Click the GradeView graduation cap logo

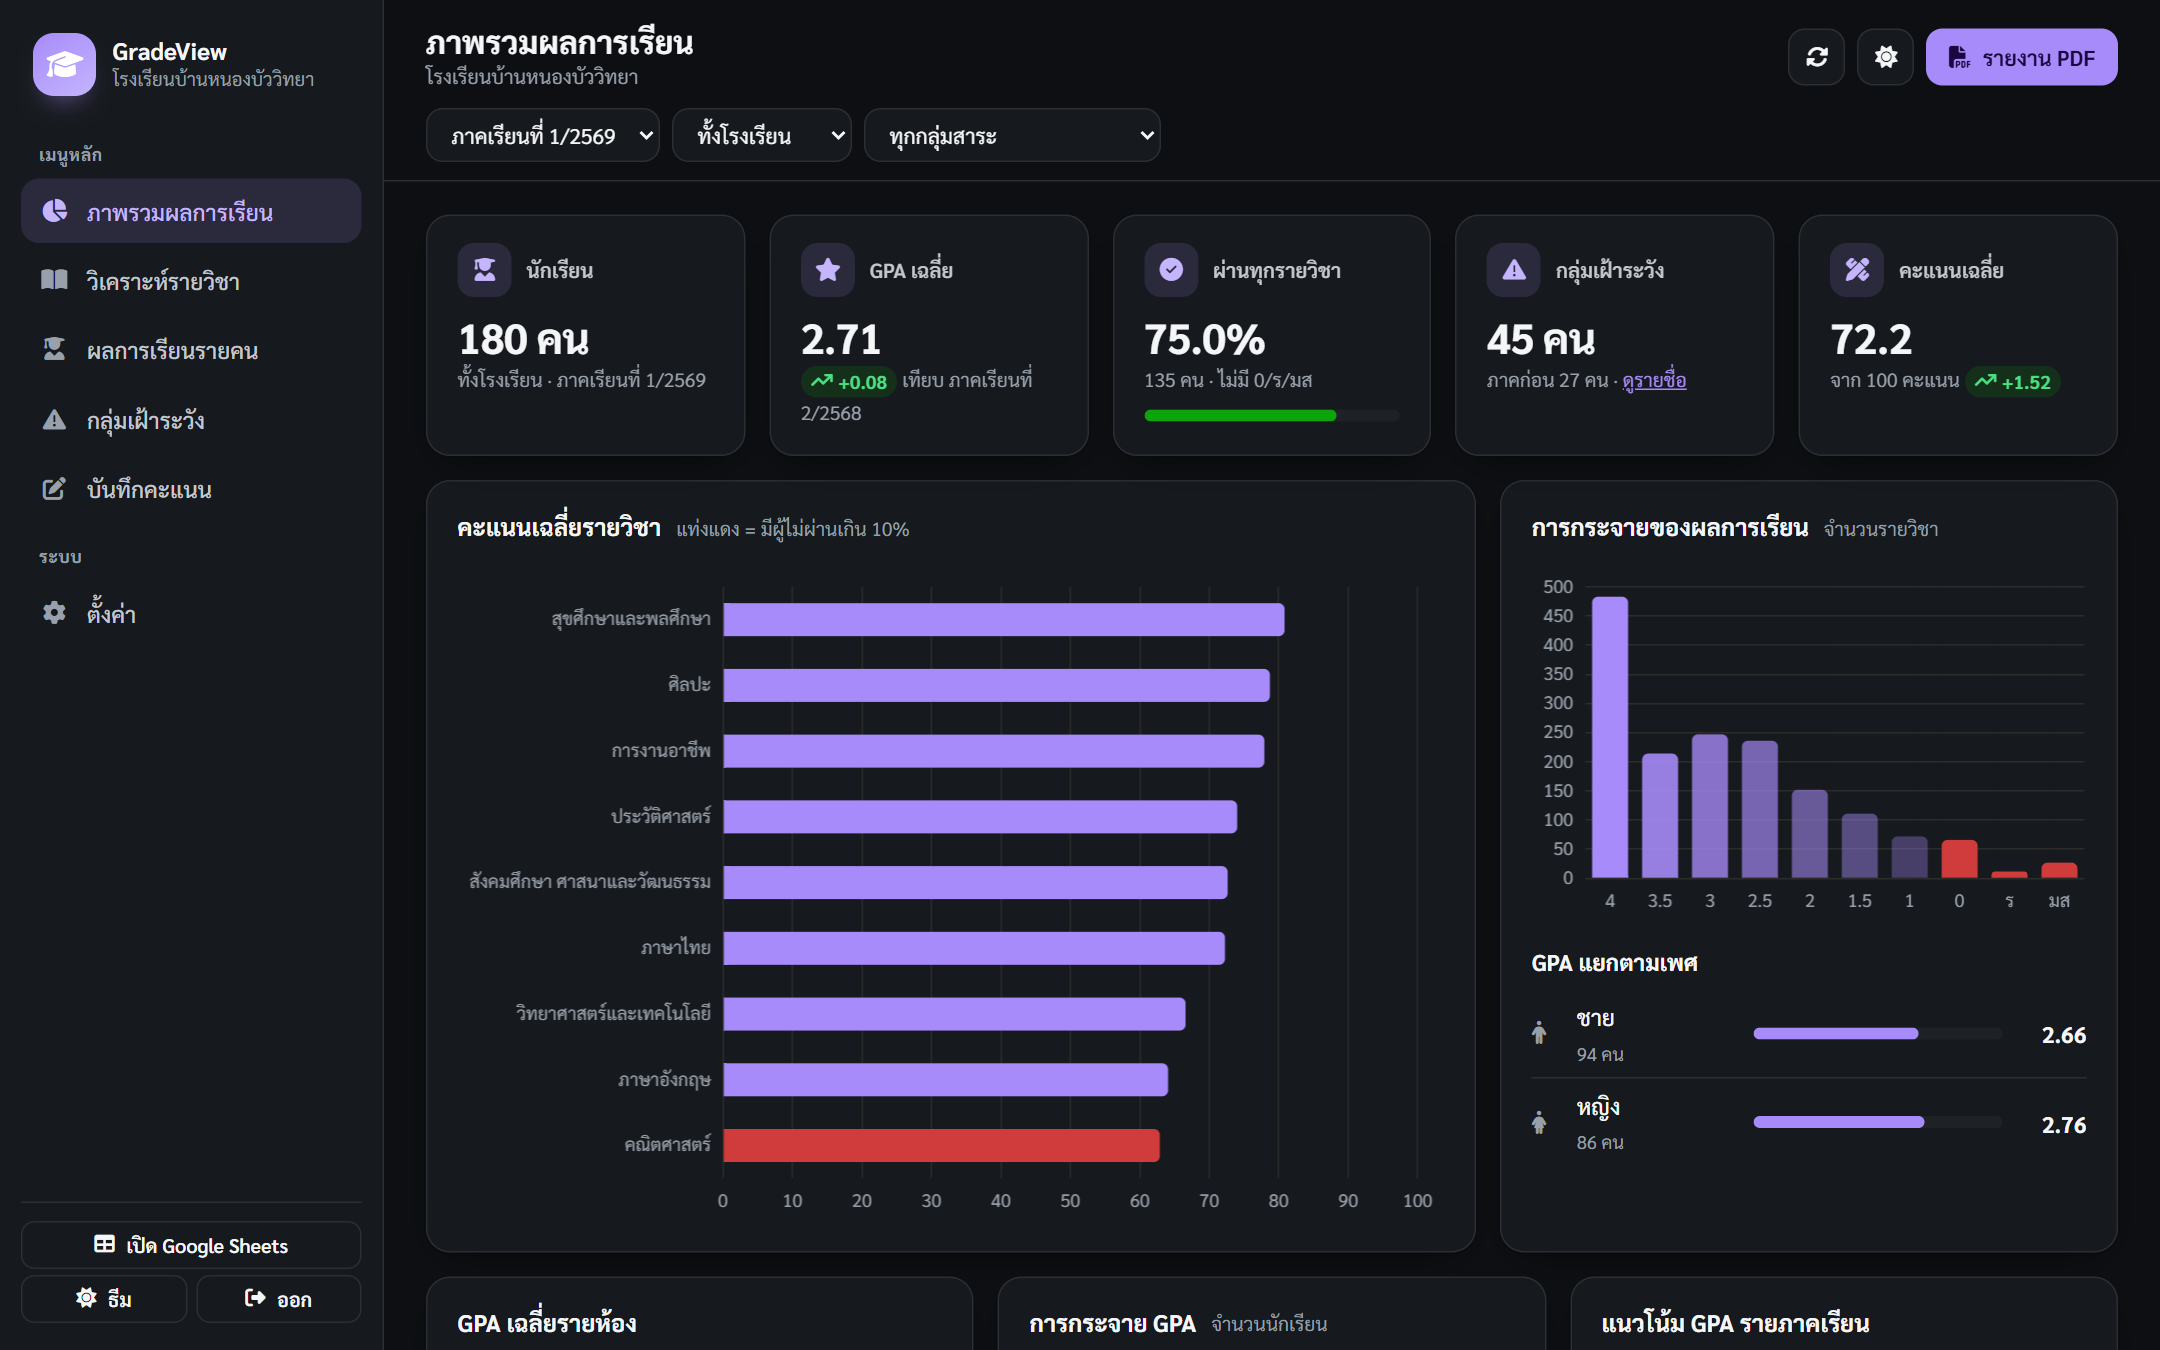pos(64,64)
